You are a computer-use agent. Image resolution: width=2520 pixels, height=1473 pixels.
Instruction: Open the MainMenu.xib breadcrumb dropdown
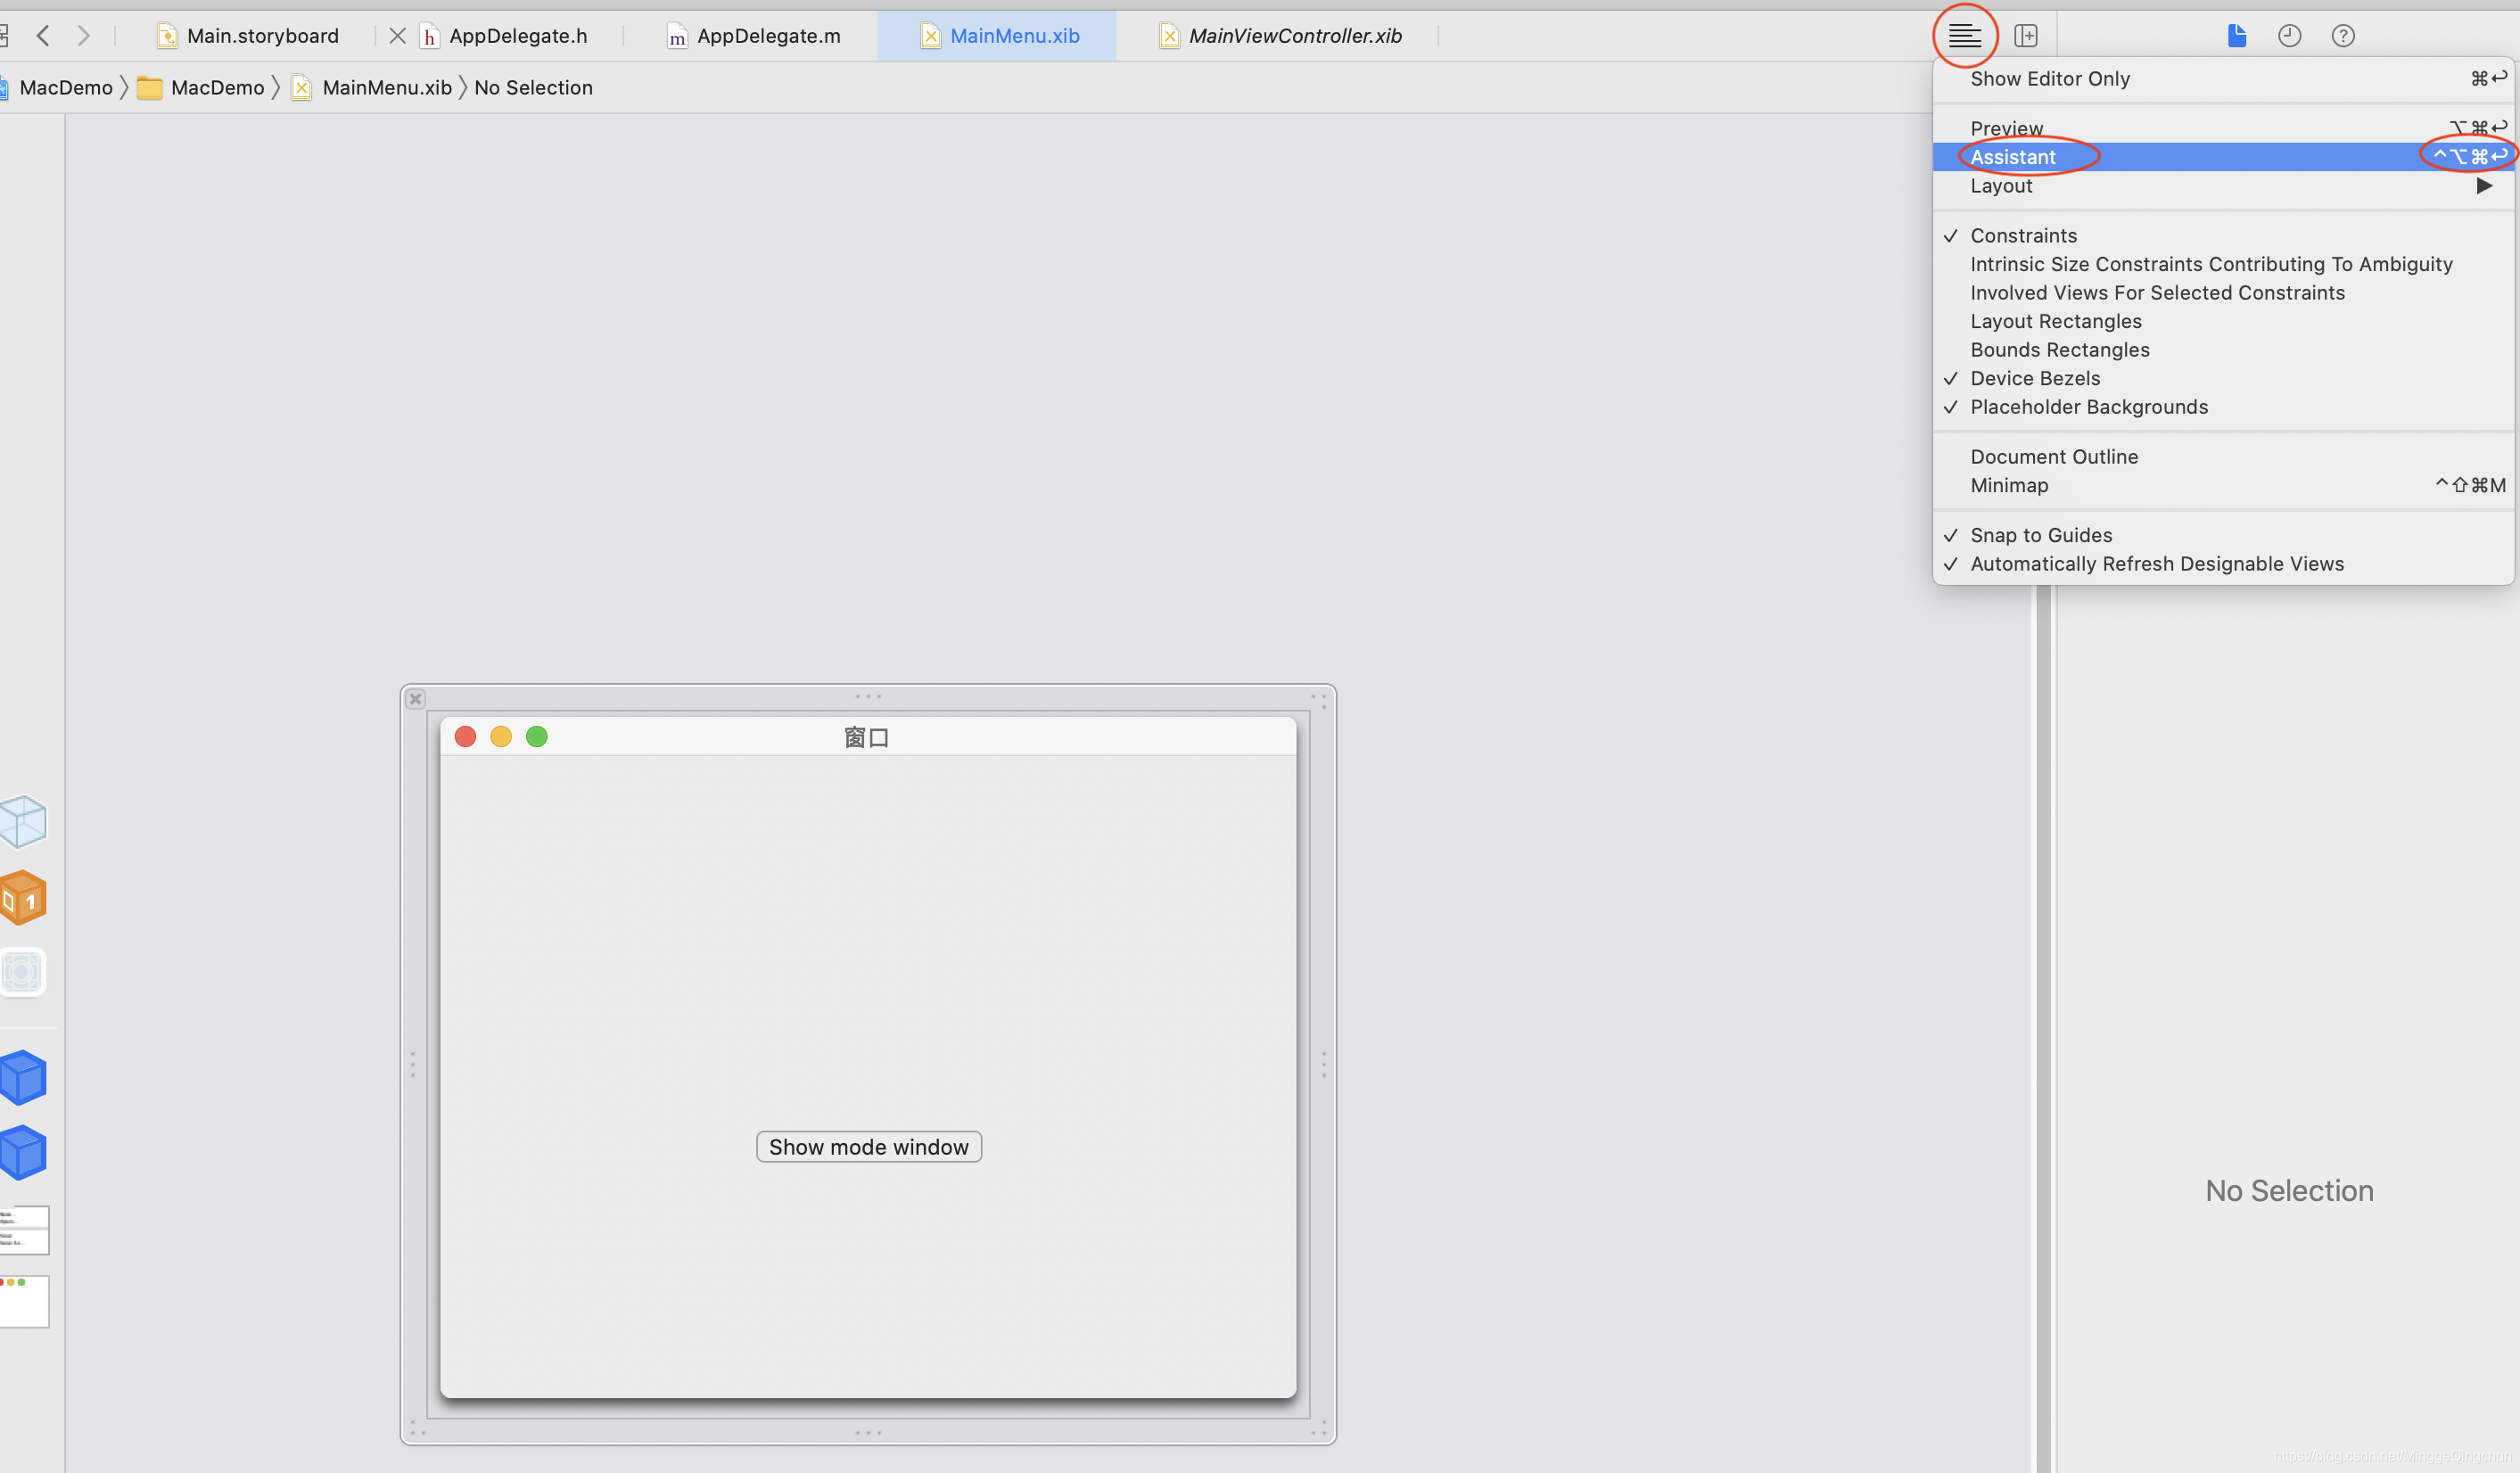coord(386,88)
